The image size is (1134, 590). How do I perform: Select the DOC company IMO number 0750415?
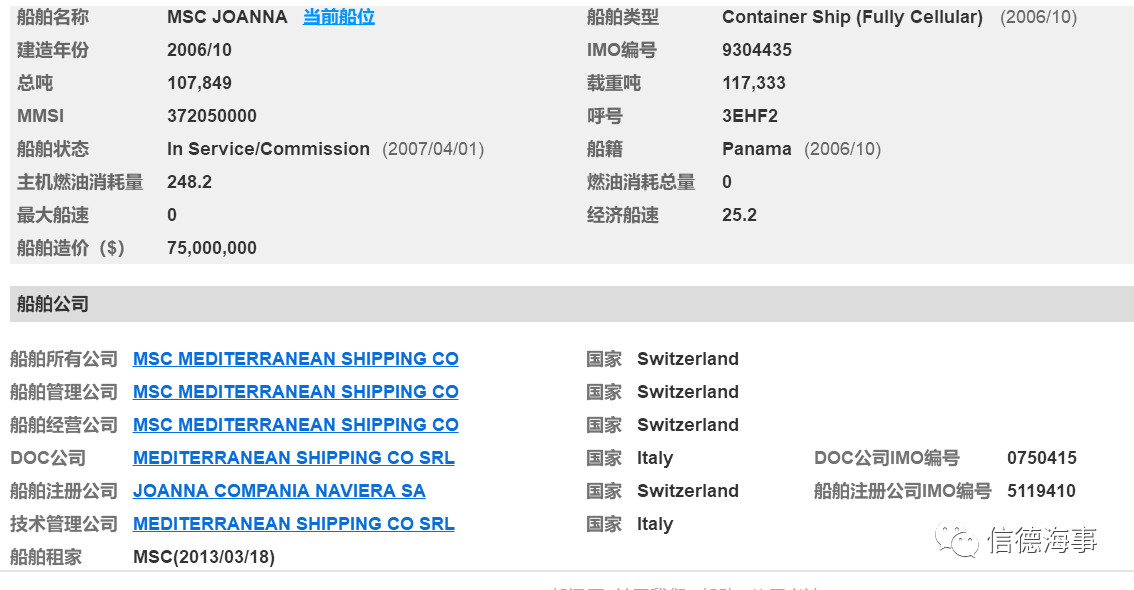[1041, 458]
